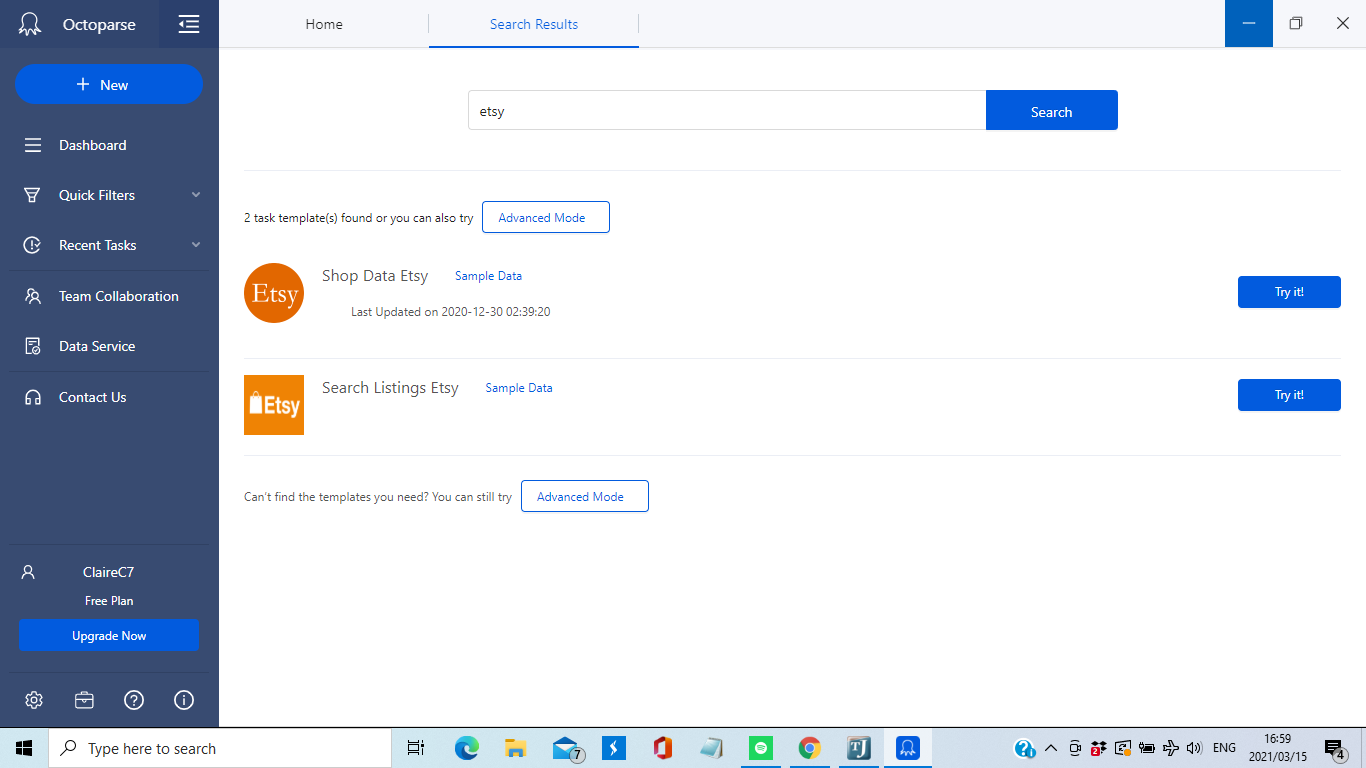Click the blue Search button

pyautogui.click(x=1052, y=111)
